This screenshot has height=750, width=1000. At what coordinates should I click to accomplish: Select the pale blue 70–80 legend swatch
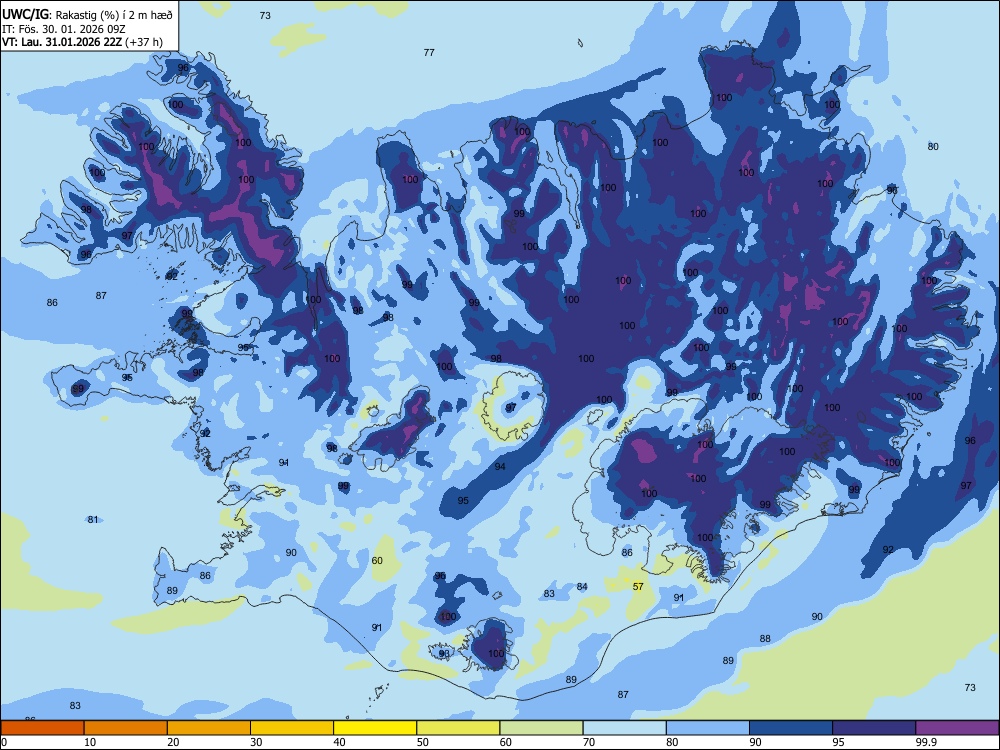[624, 728]
